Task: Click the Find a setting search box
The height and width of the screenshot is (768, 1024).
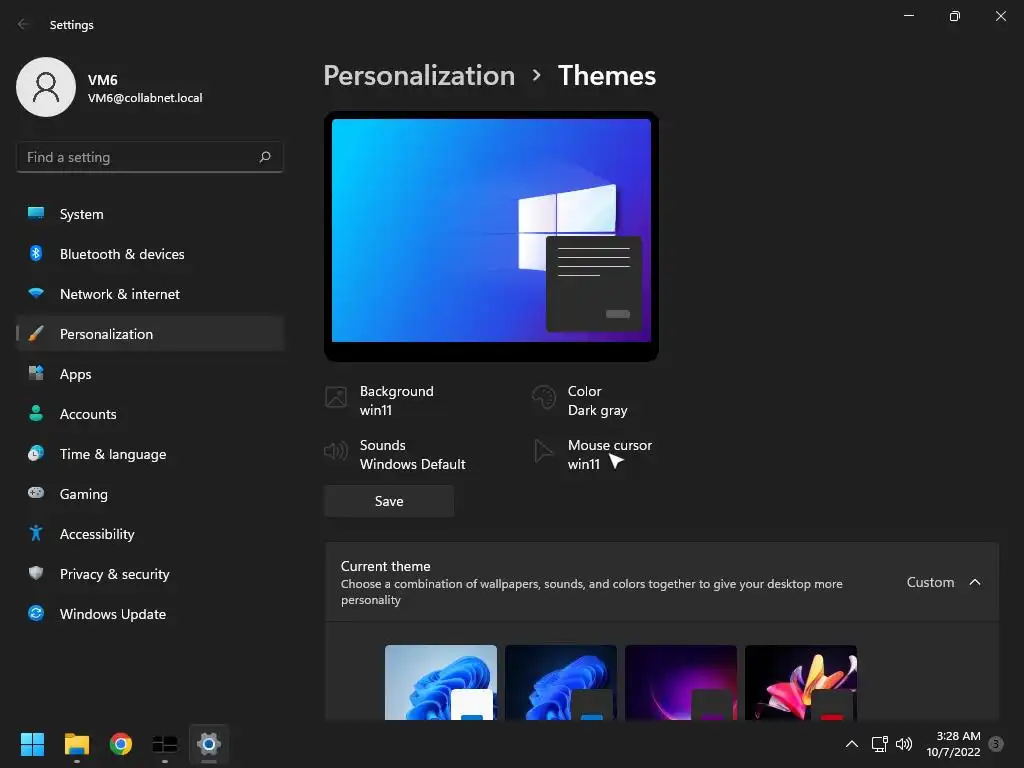Action: coord(150,157)
